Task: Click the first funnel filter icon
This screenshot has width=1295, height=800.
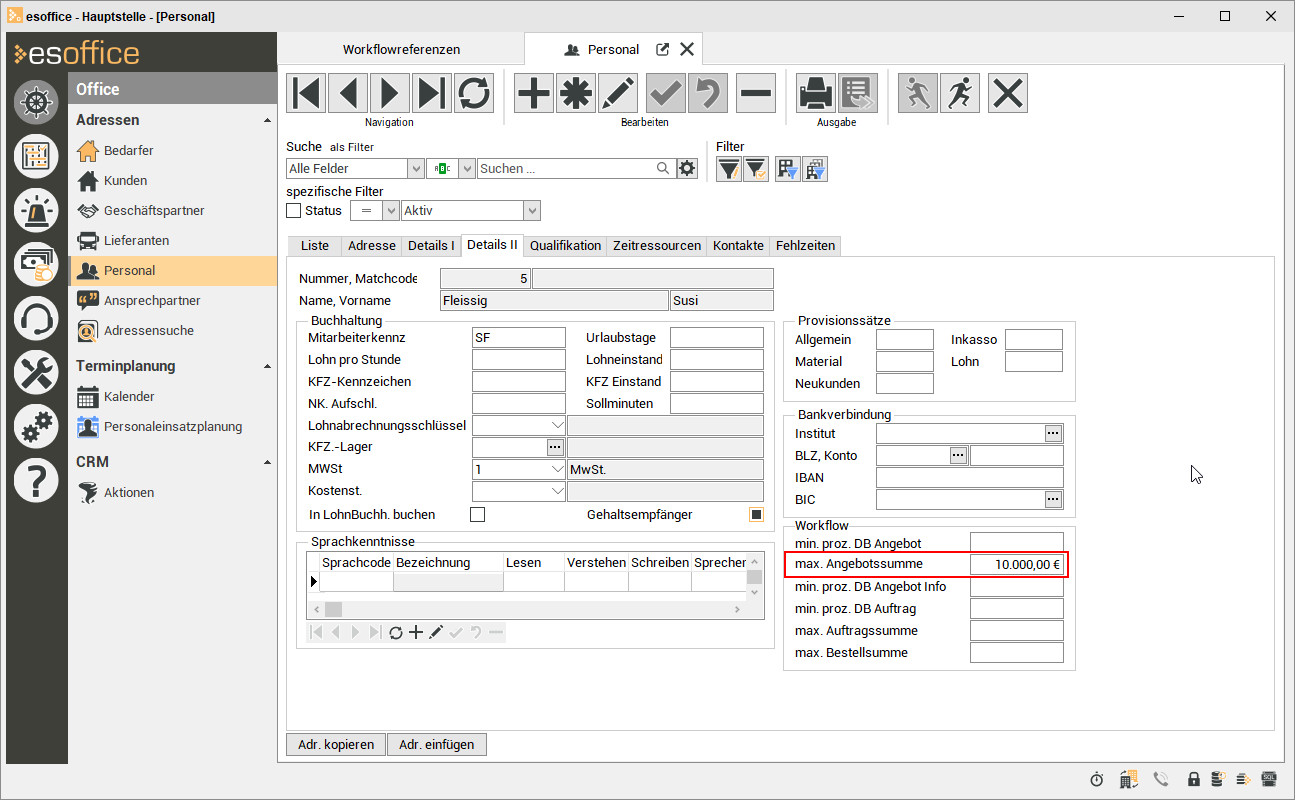Action: tap(728, 169)
